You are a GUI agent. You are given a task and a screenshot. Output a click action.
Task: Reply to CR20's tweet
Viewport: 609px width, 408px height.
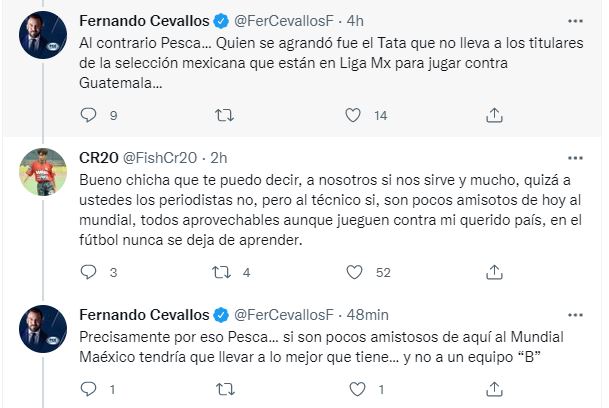click(x=88, y=271)
